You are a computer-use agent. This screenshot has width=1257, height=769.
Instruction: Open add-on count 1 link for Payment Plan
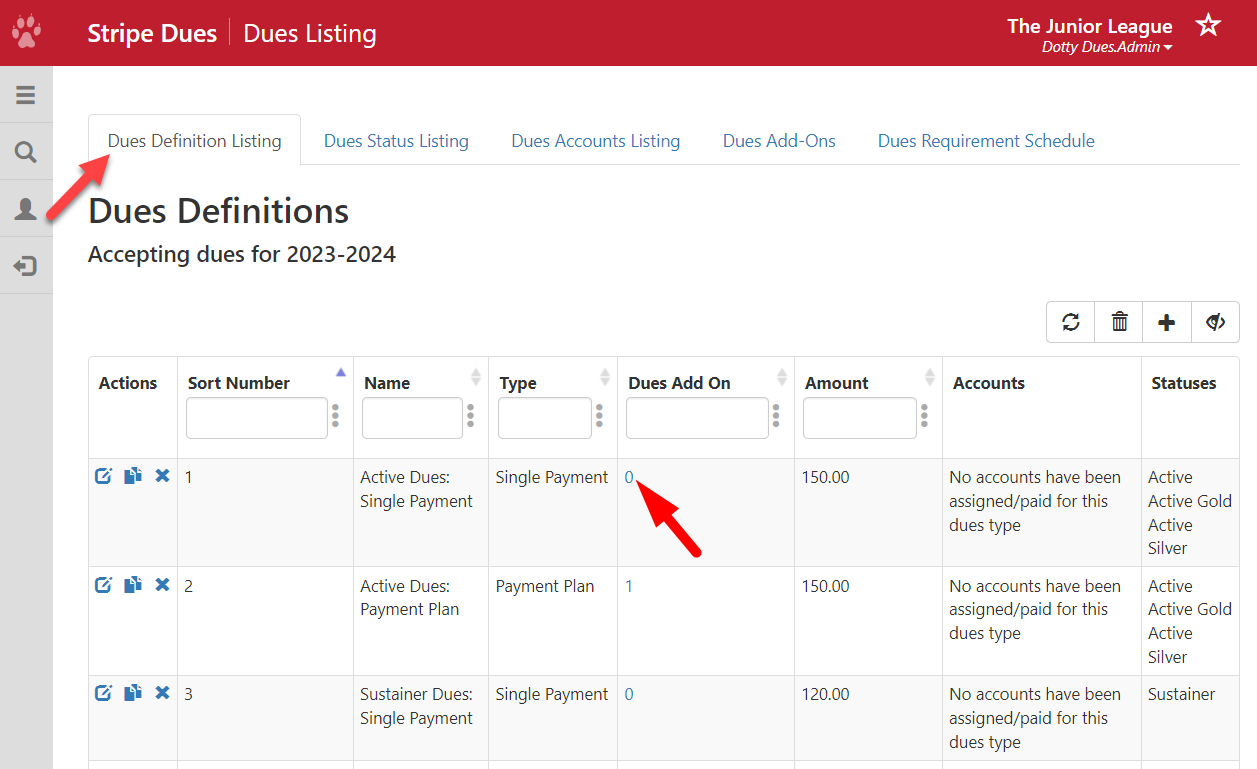[629, 586]
